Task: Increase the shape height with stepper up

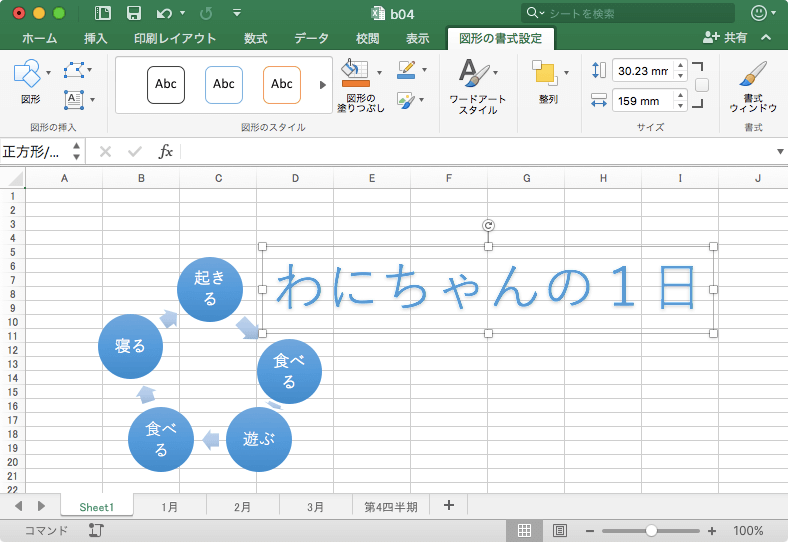Action: [x=680, y=65]
